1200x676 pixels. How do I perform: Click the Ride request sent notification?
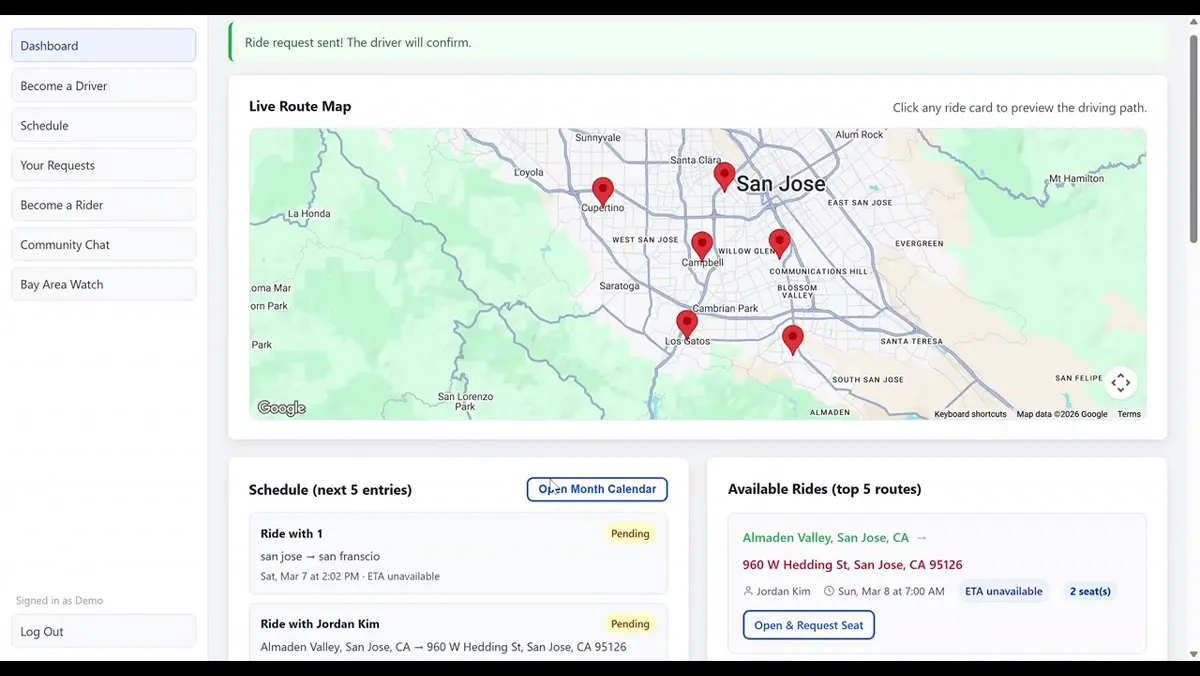pos(698,43)
